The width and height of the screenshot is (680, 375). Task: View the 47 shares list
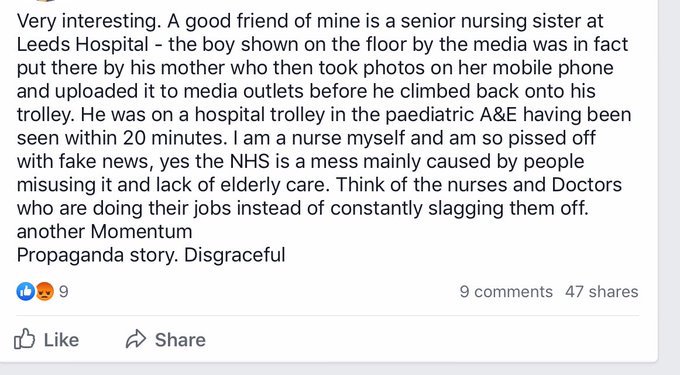(602, 292)
